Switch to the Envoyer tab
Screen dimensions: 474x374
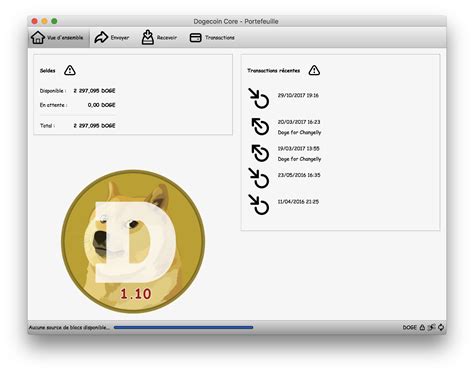click(x=112, y=38)
